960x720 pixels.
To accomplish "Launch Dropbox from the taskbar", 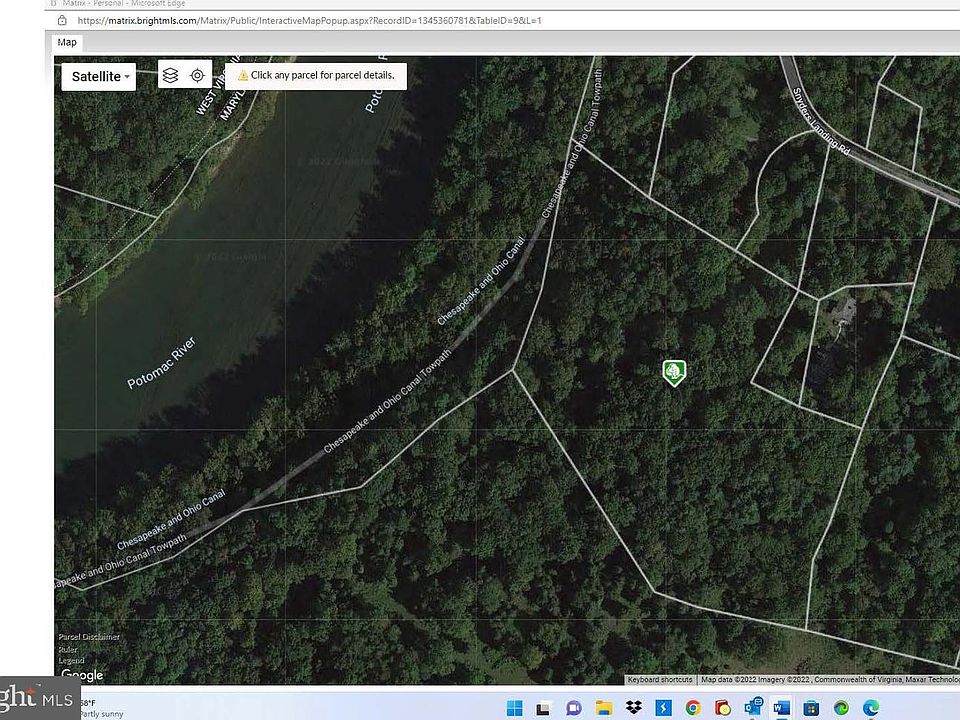I will (x=634, y=708).
